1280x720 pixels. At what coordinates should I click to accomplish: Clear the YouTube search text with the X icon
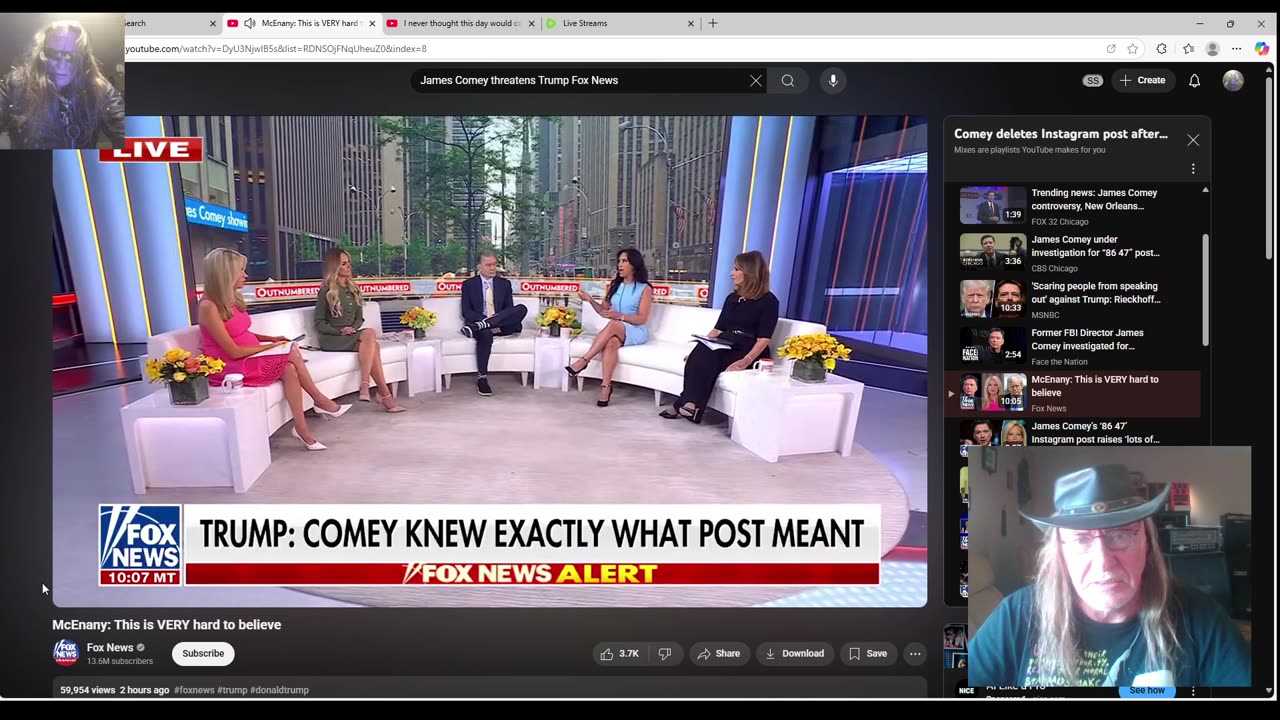(x=755, y=81)
